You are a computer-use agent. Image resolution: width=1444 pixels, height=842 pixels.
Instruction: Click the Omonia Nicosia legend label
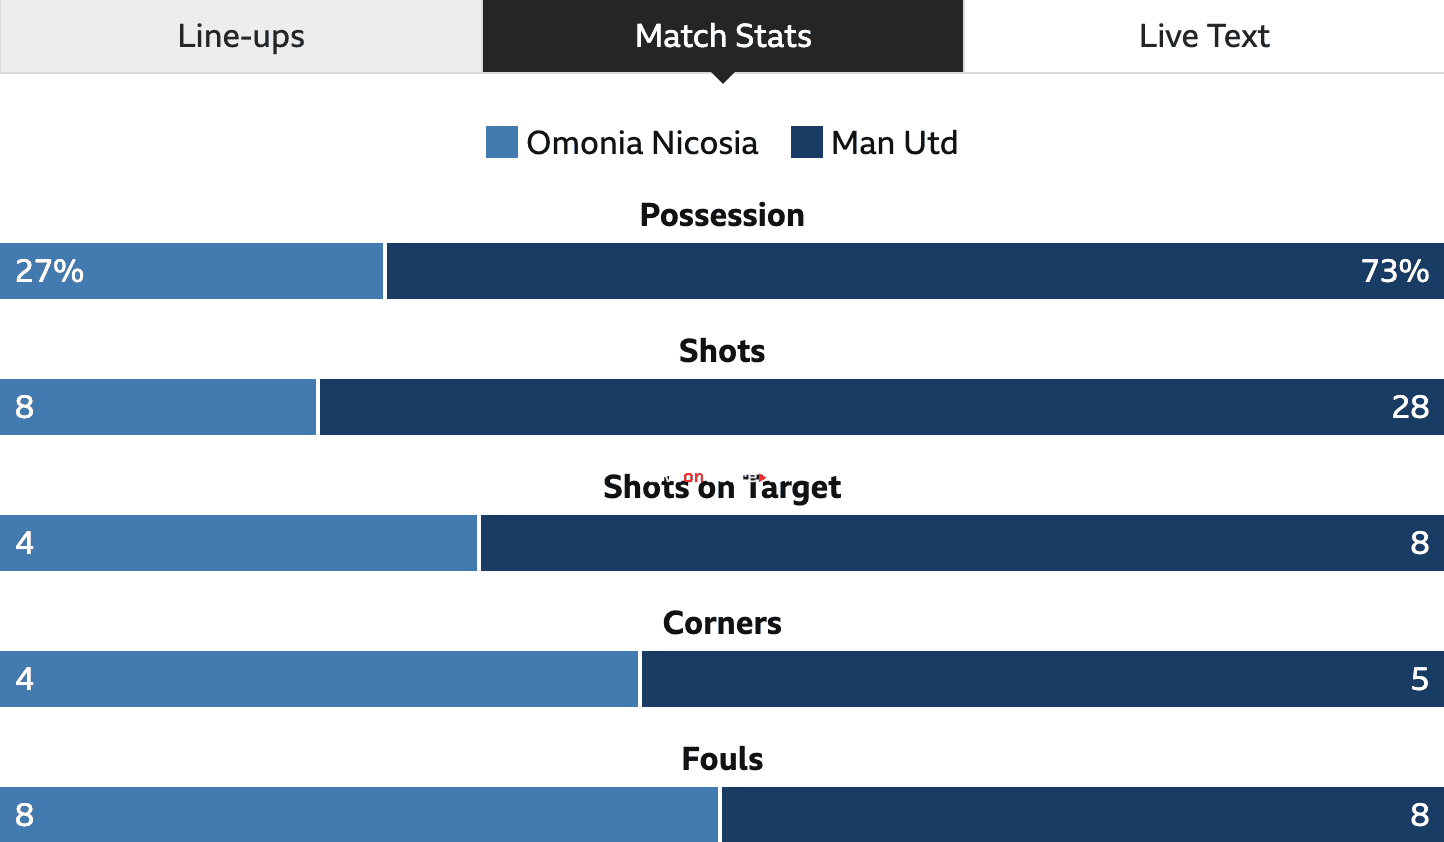point(642,143)
